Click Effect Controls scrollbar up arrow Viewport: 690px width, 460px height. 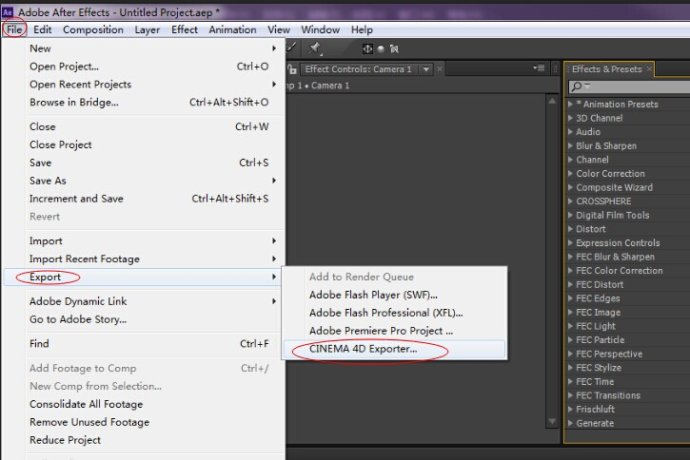[x=552, y=101]
